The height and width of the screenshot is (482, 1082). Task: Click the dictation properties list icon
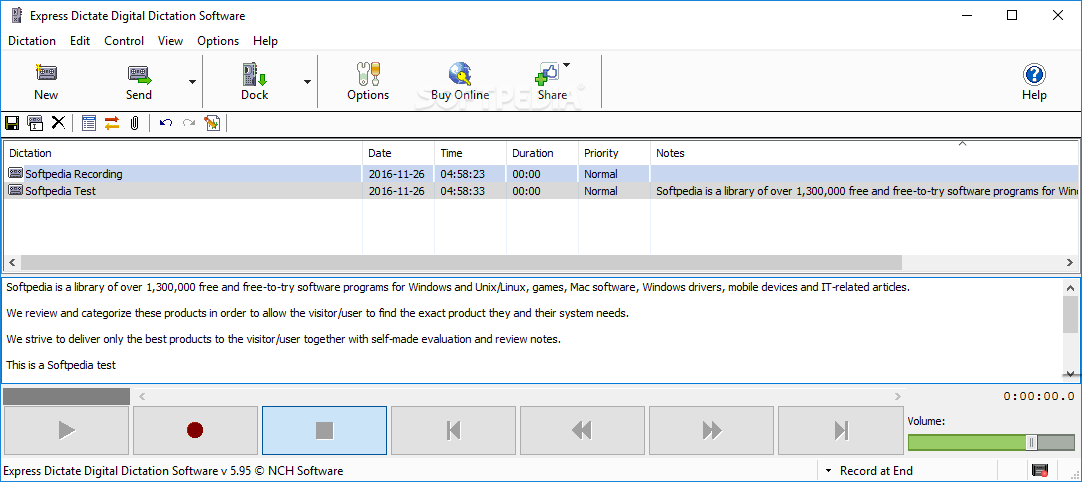point(88,123)
